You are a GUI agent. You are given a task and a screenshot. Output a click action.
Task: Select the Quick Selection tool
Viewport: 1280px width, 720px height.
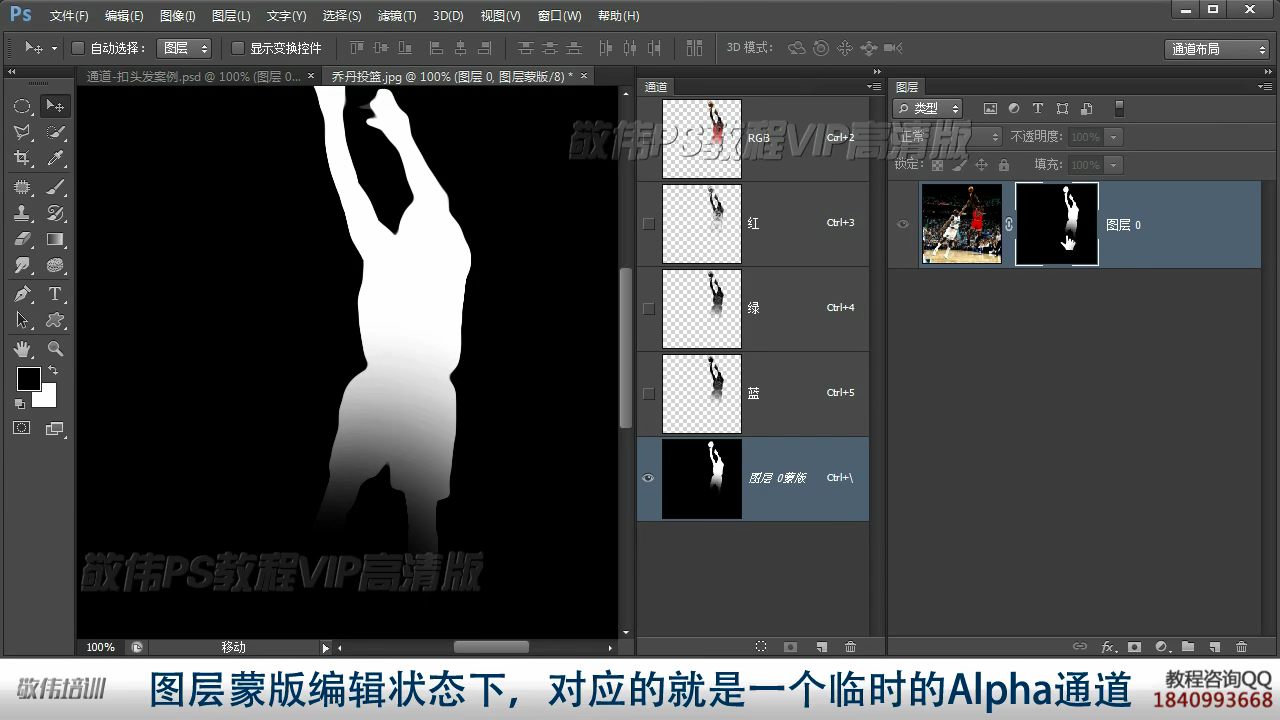(55, 132)
